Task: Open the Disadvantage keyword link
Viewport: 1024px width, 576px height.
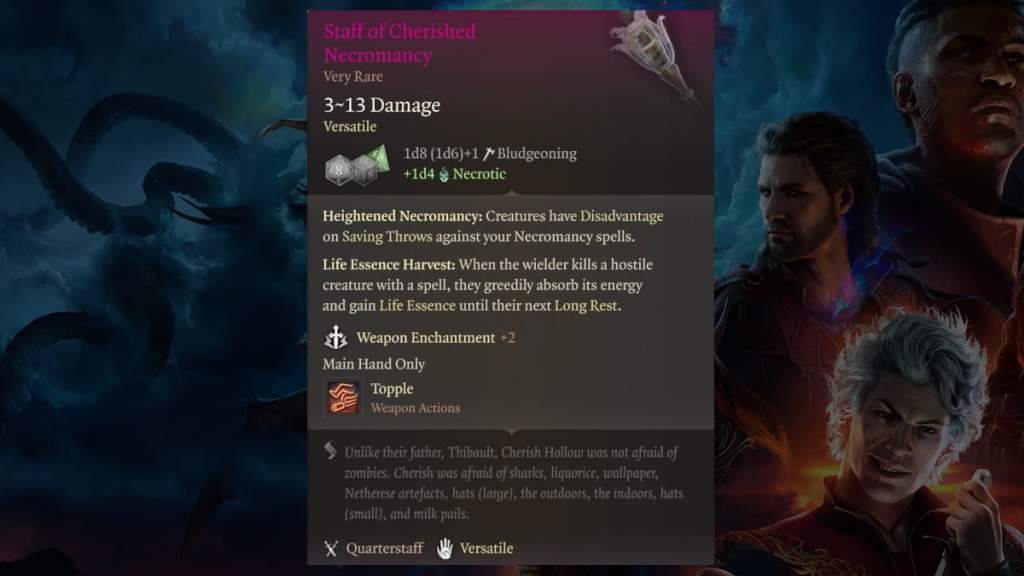Action: 621,216
